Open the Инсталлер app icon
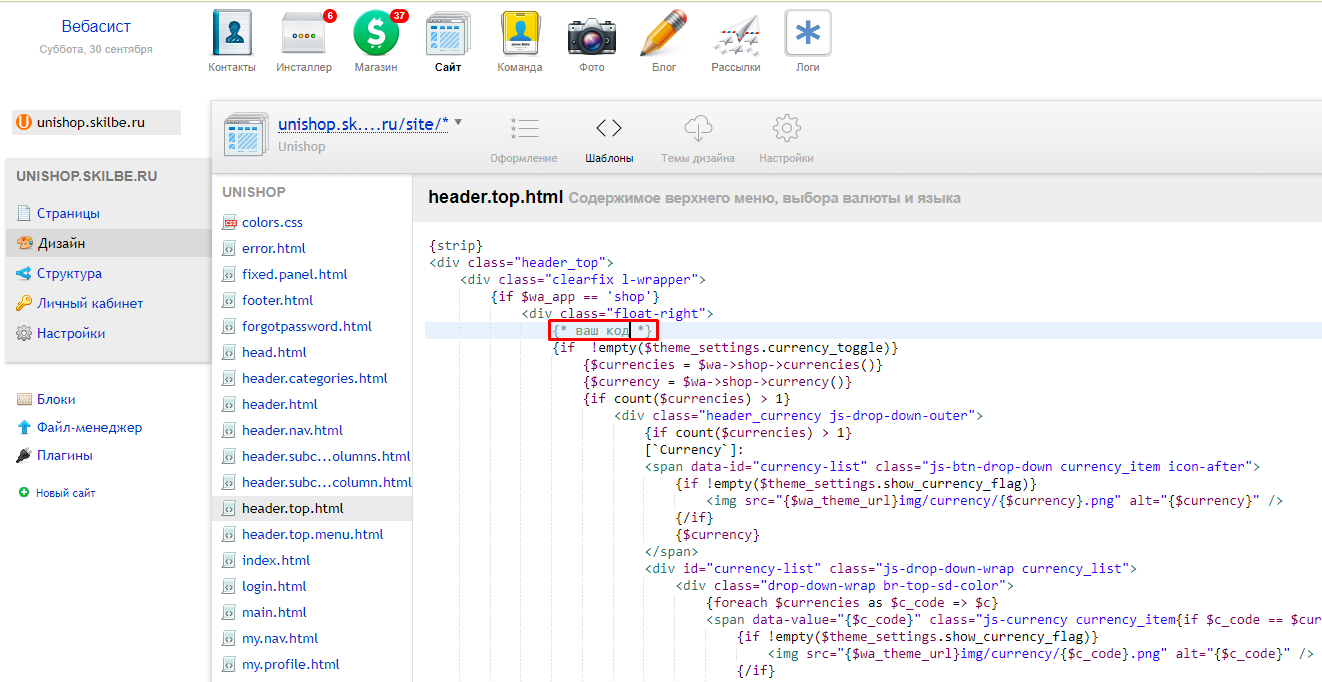This screenshot has height=682, width=1322. point(304,36)
